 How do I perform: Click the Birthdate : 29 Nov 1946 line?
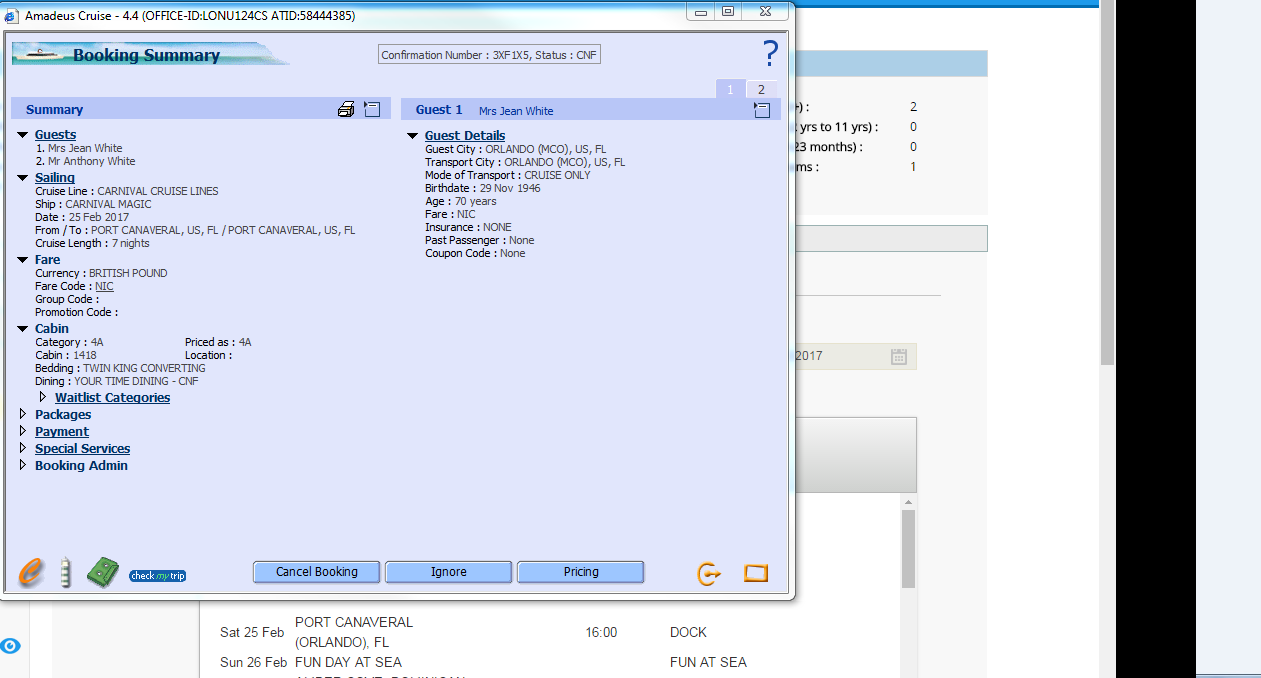click(483, 188)
